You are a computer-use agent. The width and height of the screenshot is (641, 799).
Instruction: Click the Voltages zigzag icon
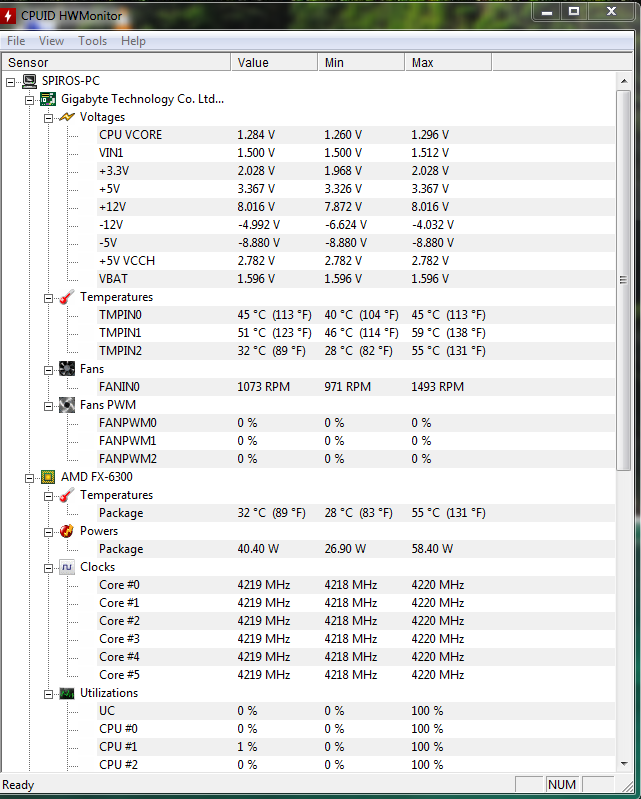pos(67,117)
